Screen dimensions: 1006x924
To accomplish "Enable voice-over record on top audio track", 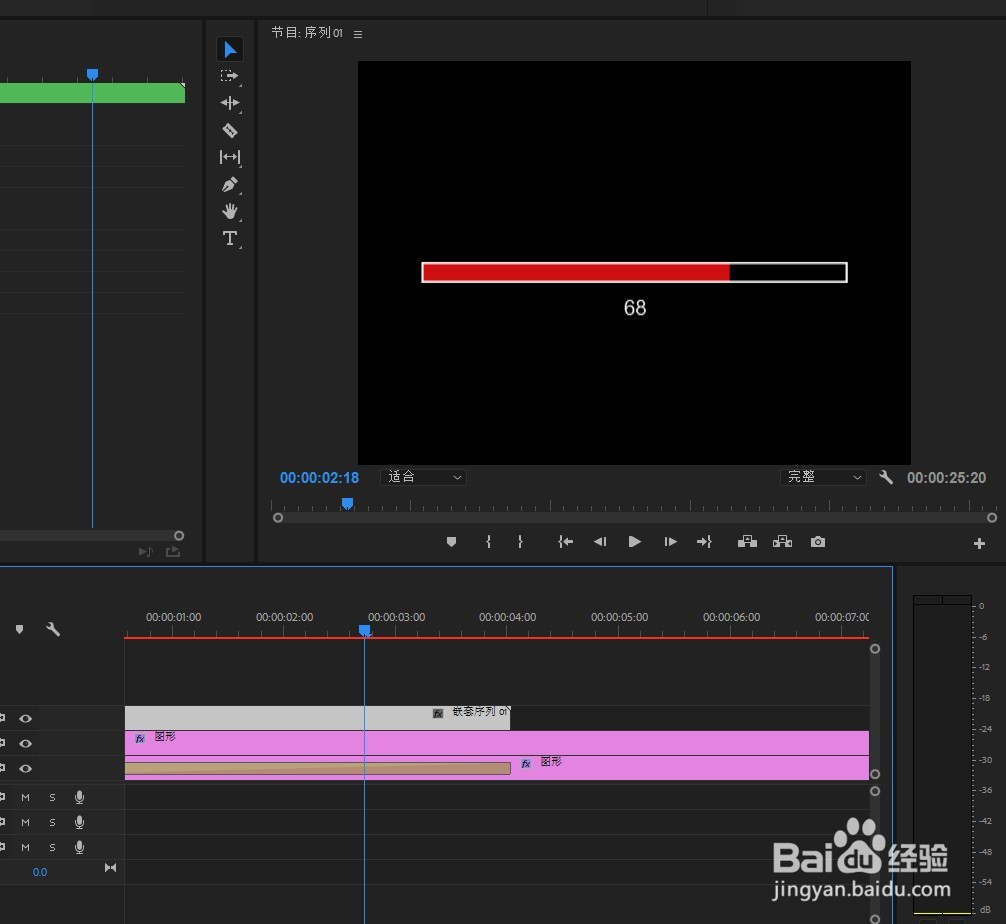I will click(x=80, y=798).
